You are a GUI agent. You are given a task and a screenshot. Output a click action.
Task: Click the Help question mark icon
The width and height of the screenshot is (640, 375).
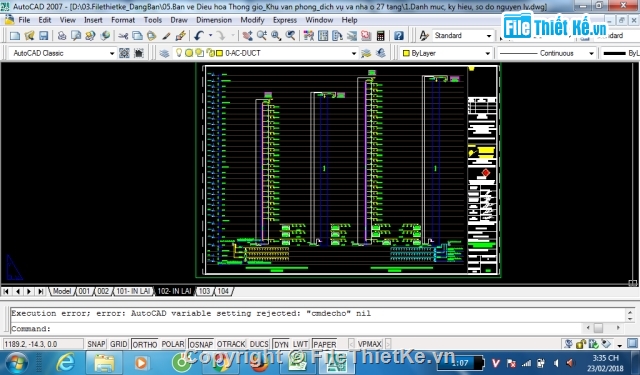coord(399,36)
